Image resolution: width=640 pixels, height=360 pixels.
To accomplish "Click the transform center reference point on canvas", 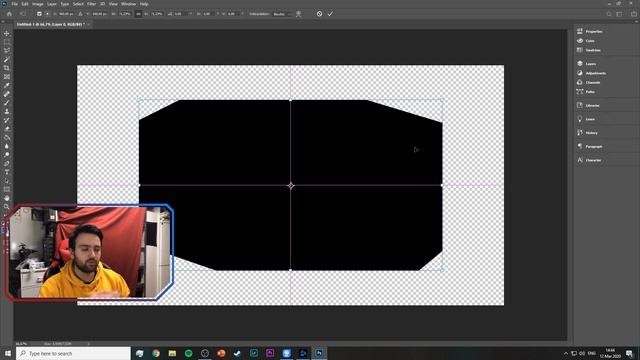I will [291, 186].
